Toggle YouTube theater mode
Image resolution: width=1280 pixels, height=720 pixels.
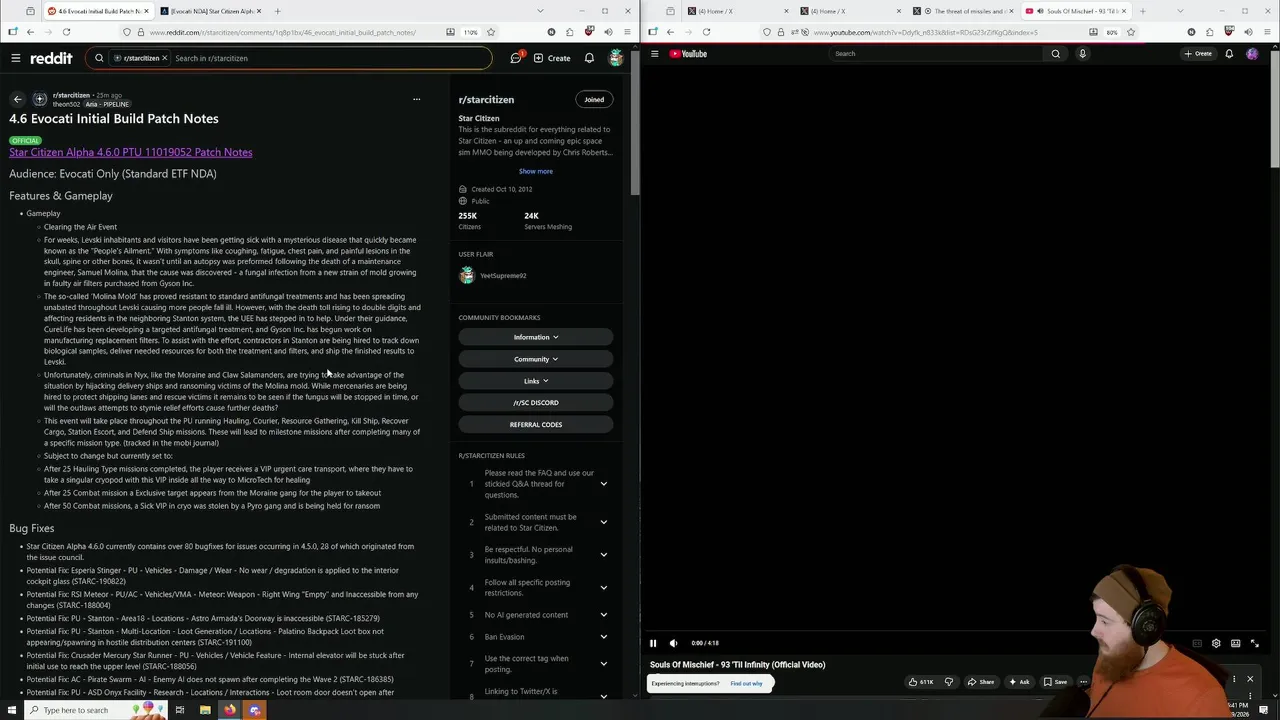[1235, 643]
